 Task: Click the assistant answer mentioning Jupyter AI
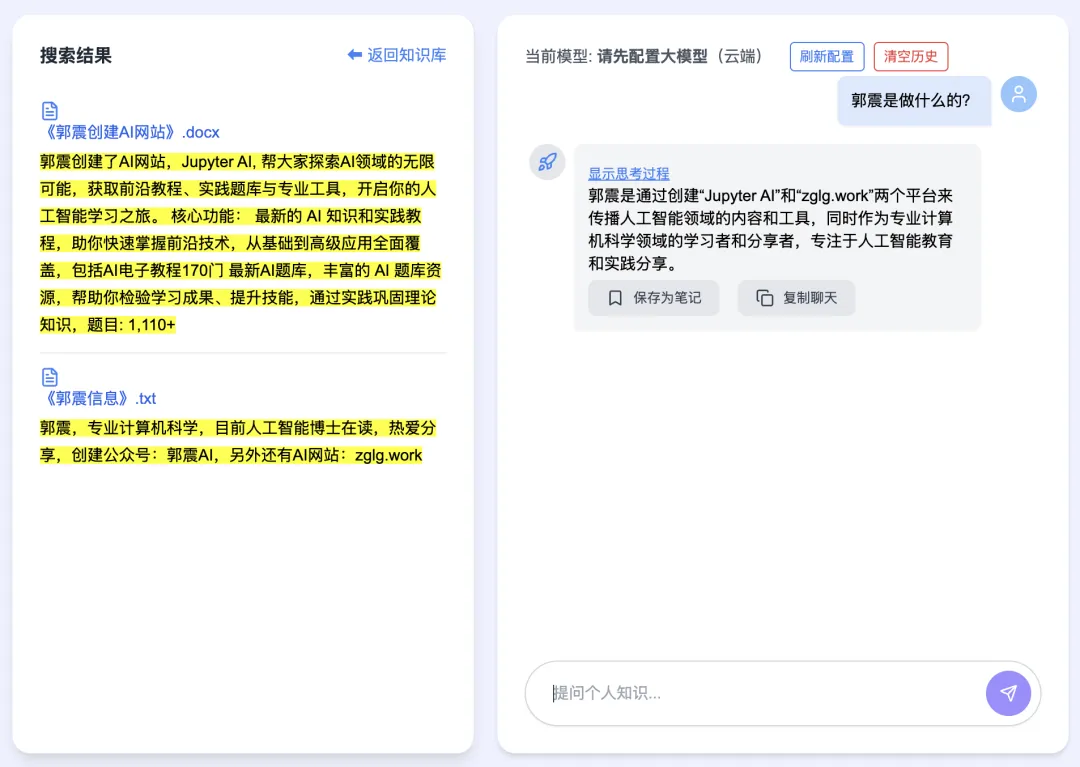[x=770, y=229]
